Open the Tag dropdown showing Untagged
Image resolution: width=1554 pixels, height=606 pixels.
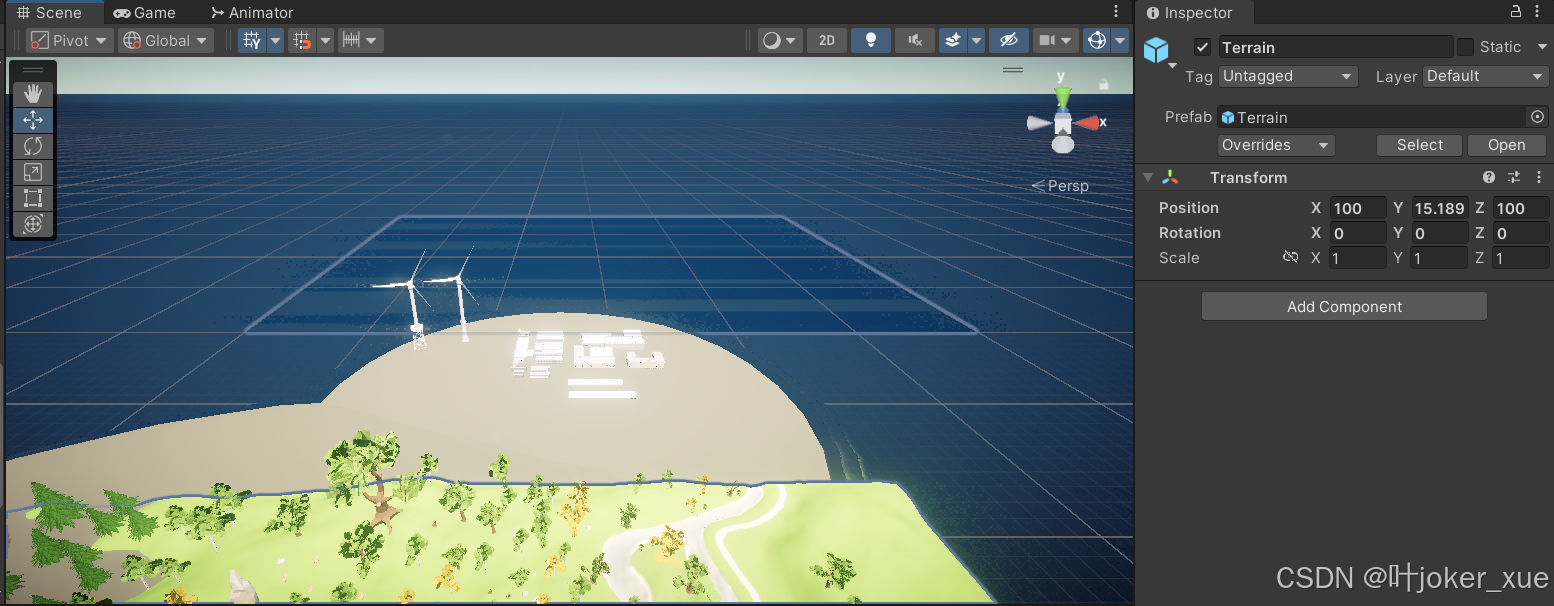coord(1287,76)
